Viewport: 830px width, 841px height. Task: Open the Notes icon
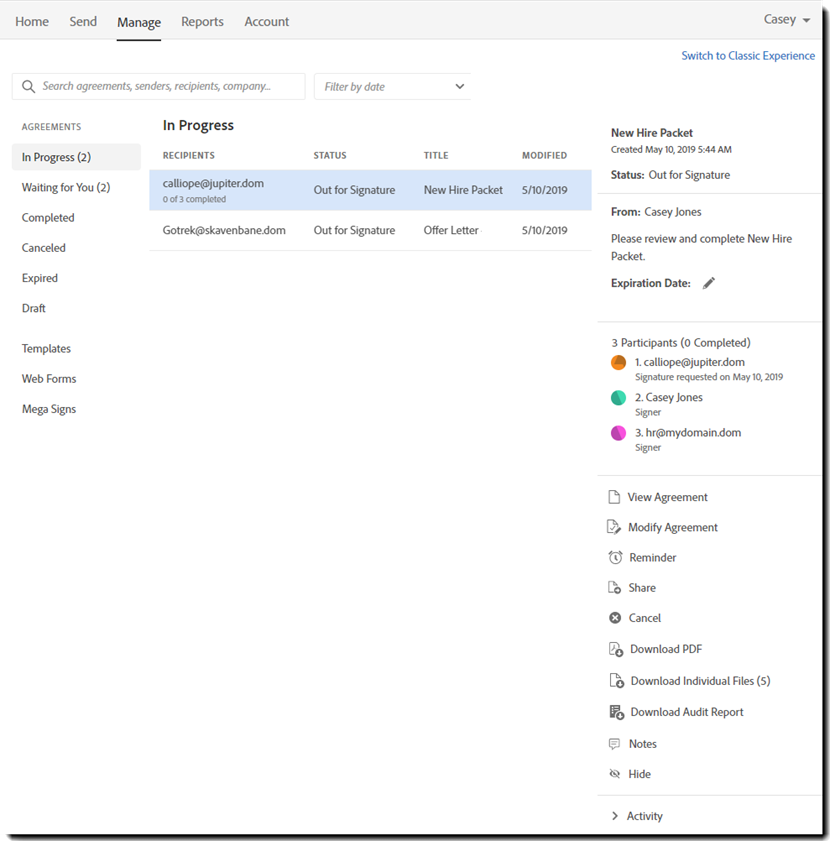point(614,743)
